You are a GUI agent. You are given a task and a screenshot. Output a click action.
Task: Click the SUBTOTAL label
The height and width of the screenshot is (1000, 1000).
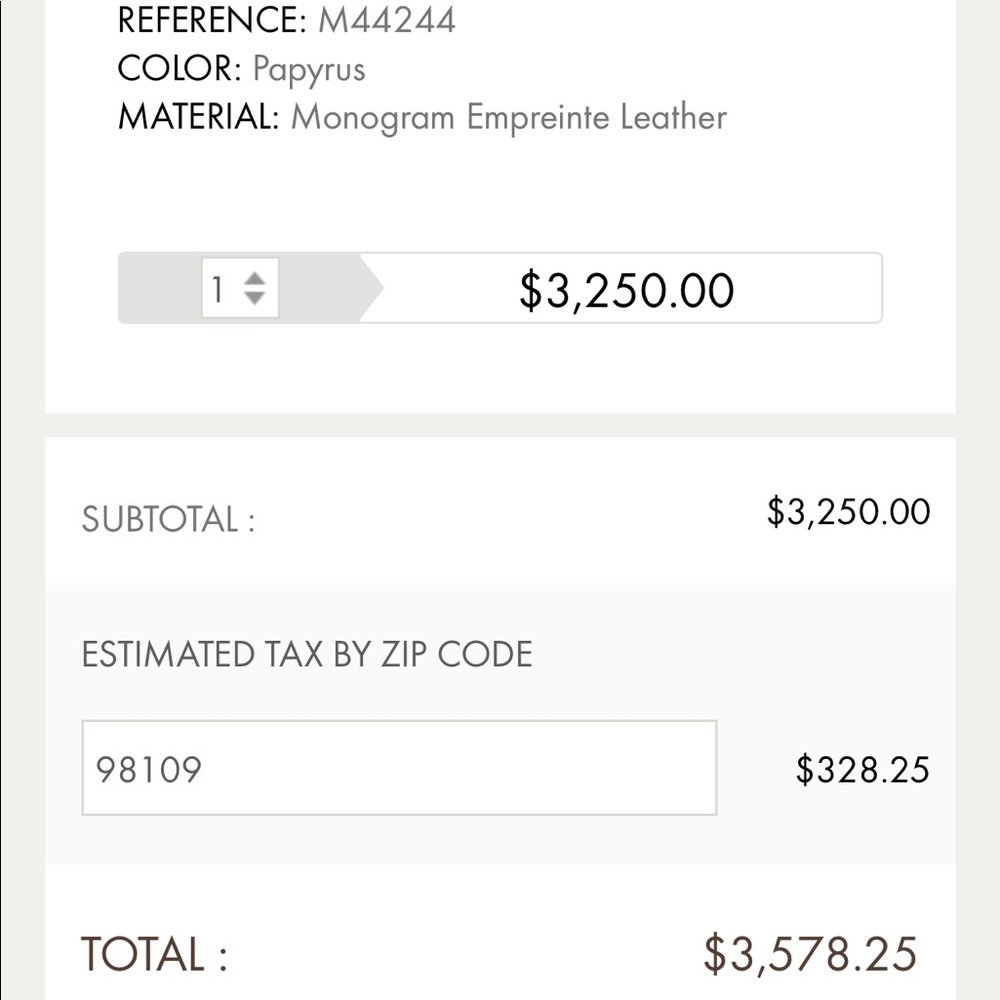(x=168, y=519)
